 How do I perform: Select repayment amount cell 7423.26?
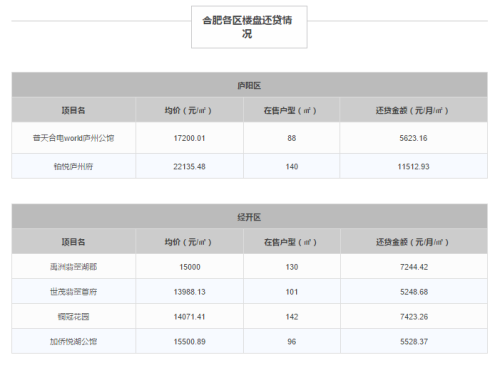(x=414, y=317)
